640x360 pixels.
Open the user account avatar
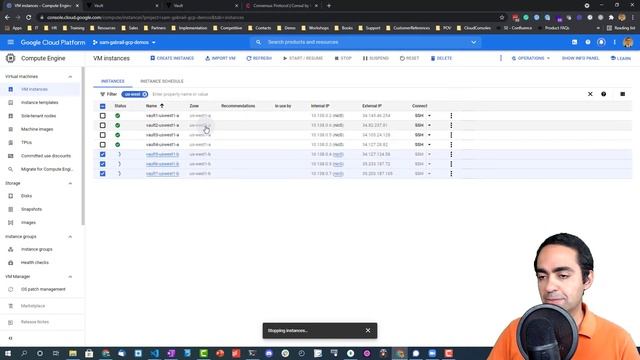tap(628, 42)
